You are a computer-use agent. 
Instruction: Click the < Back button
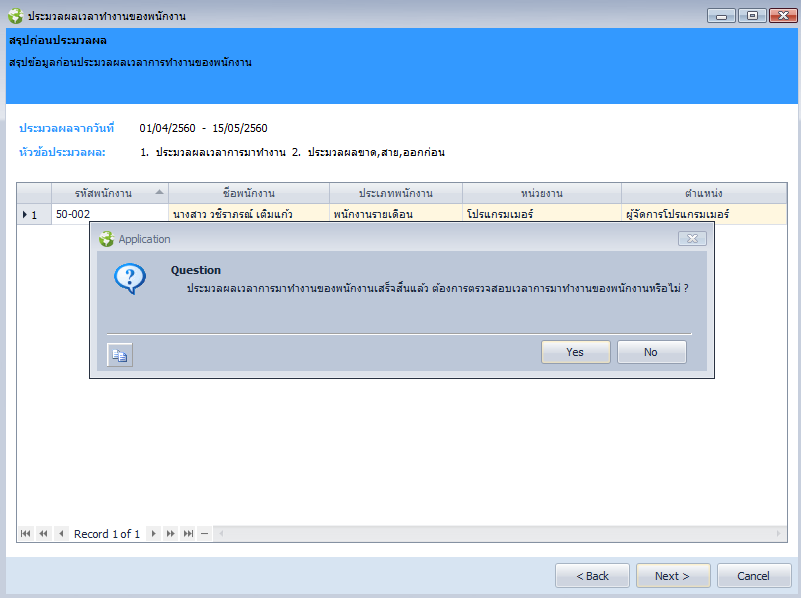pos(593,576)
